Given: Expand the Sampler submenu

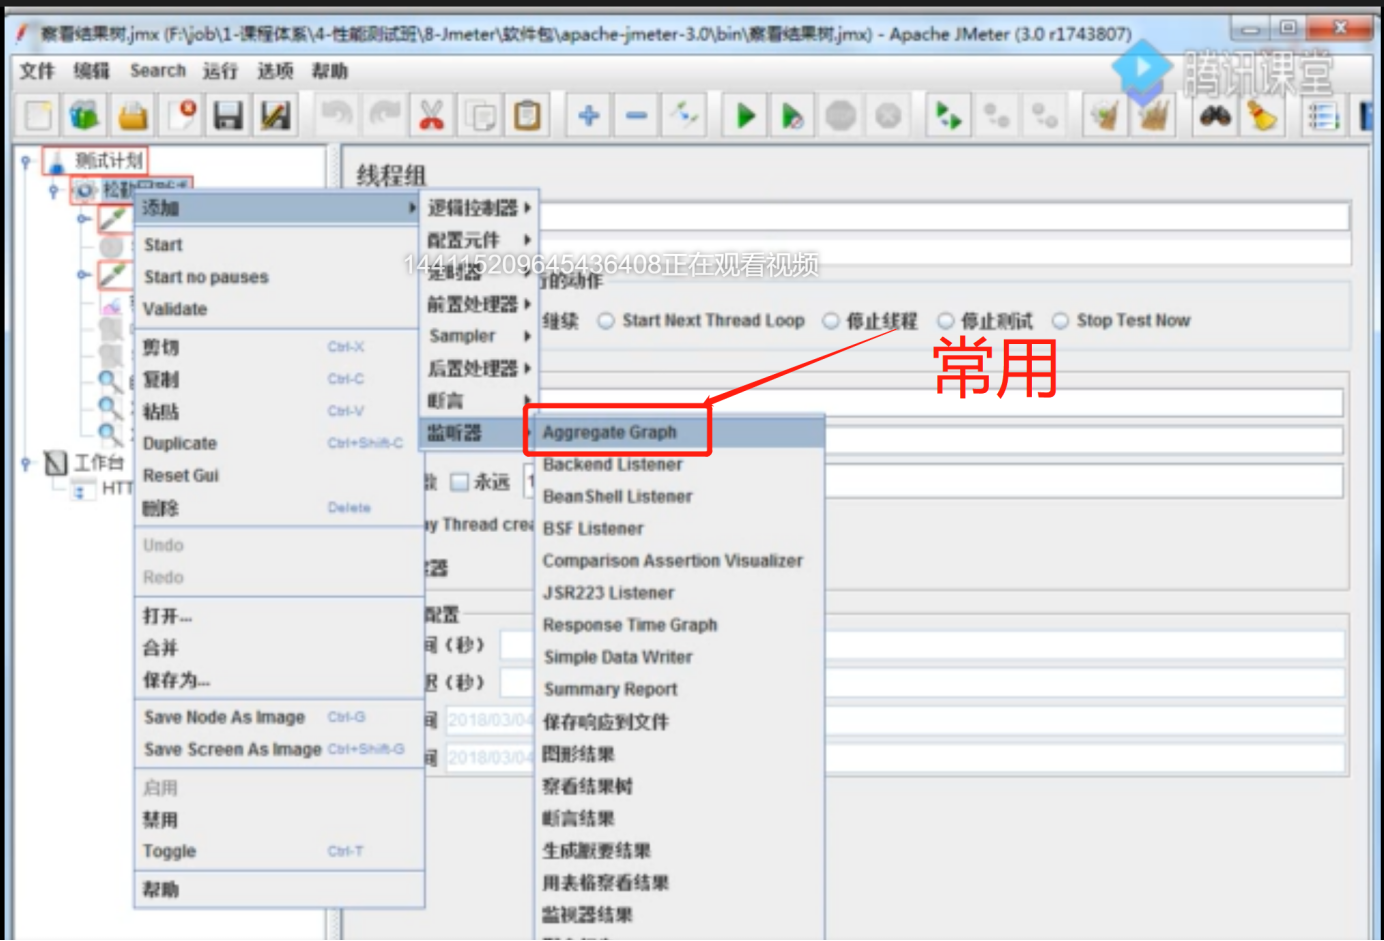Looking at the screenshot, I should (x=479, y=336).
